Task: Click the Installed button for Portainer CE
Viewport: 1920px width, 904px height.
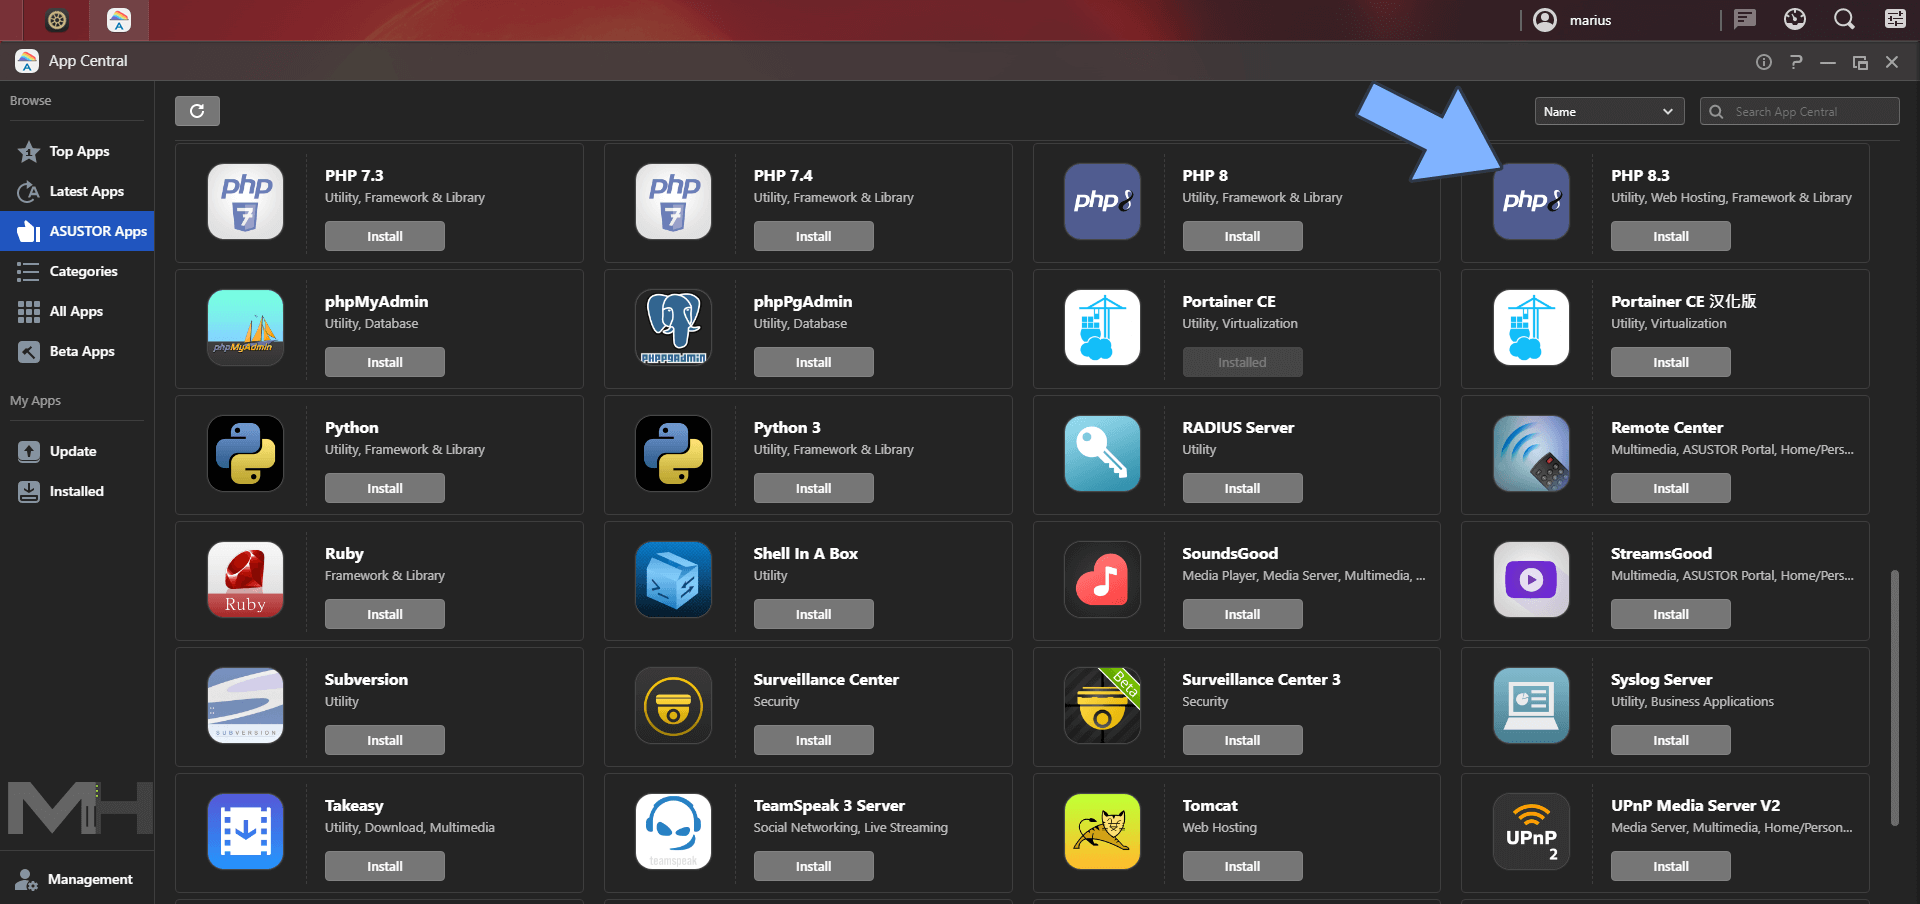Action: 1242,362
